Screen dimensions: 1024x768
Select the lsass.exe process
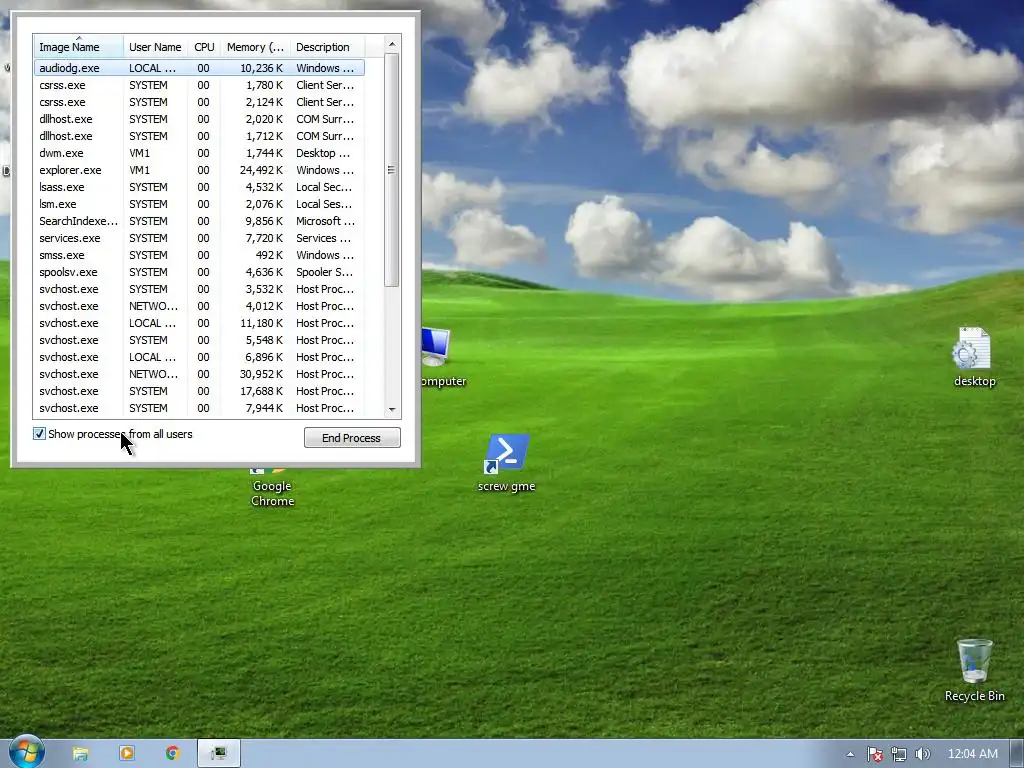(x=199, y=187)
